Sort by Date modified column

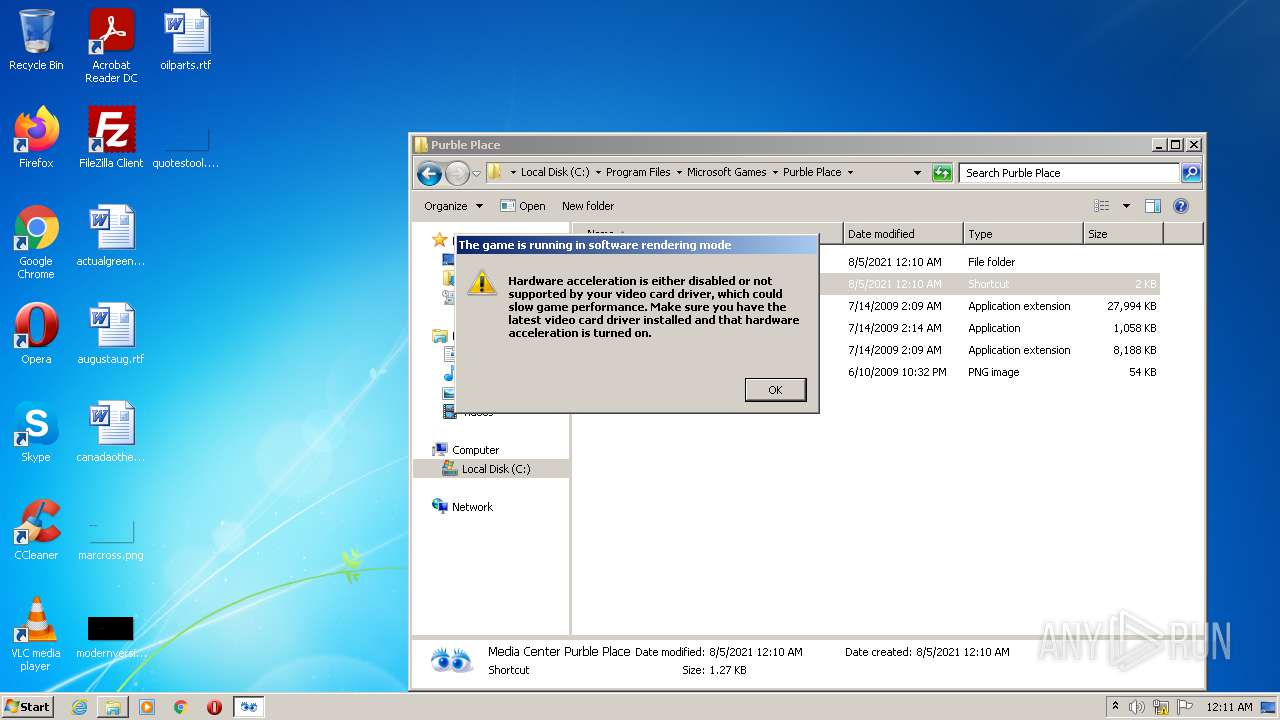point(903,234)
